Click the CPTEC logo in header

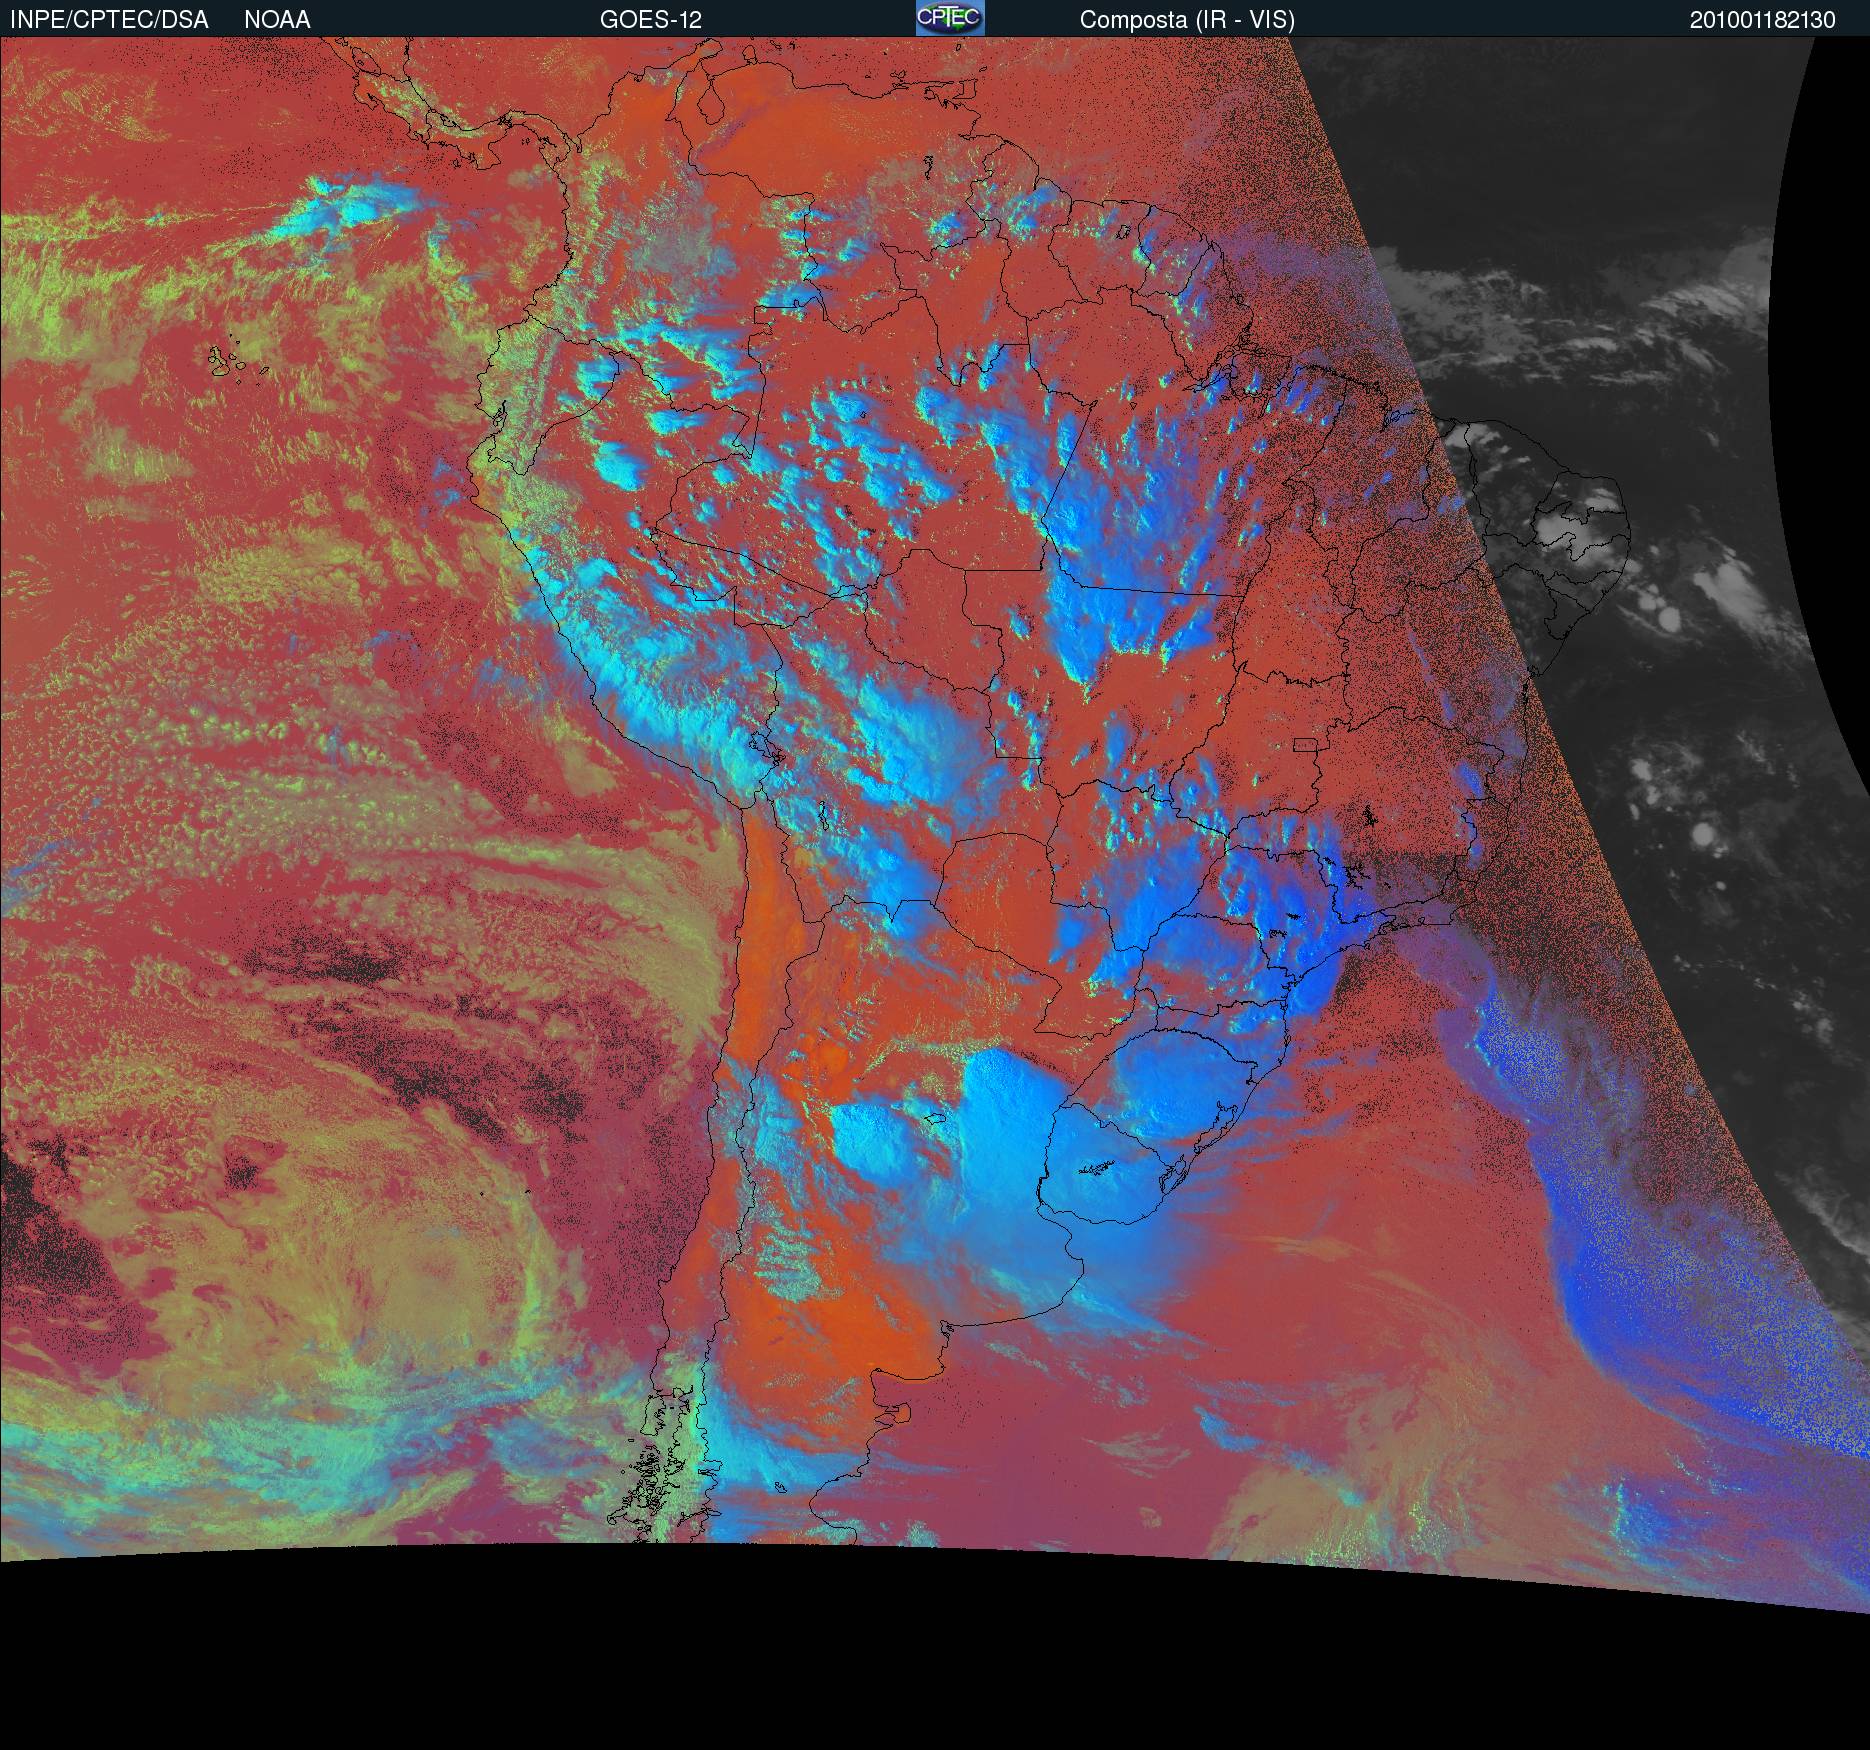949,18
